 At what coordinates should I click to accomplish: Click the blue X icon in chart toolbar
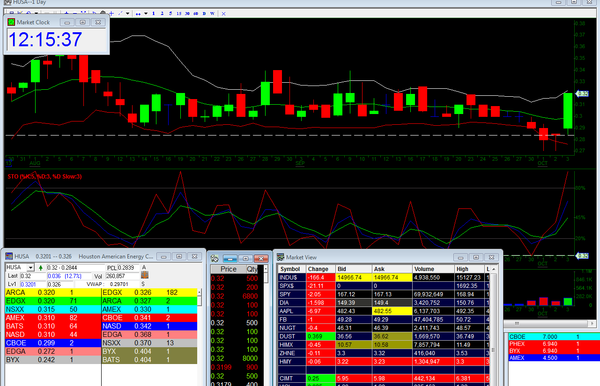(x=223, y=14)
